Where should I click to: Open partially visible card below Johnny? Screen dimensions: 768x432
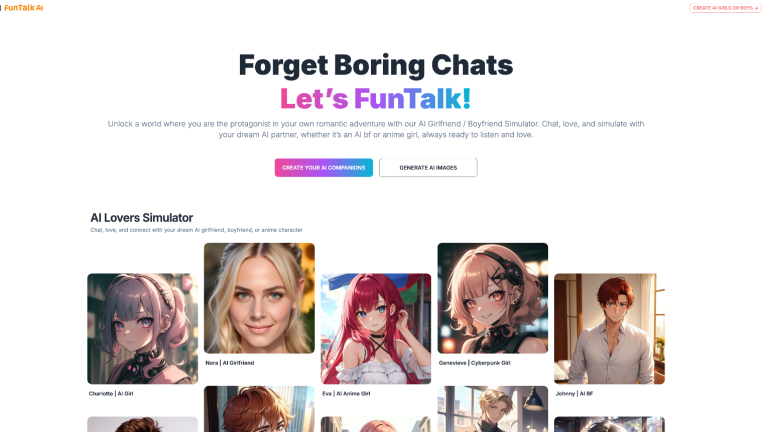pos(609,424)
